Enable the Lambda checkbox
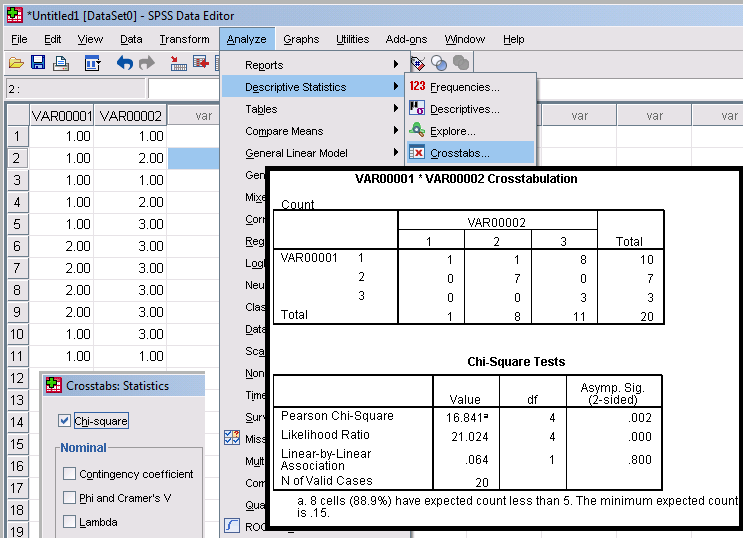 69,521
